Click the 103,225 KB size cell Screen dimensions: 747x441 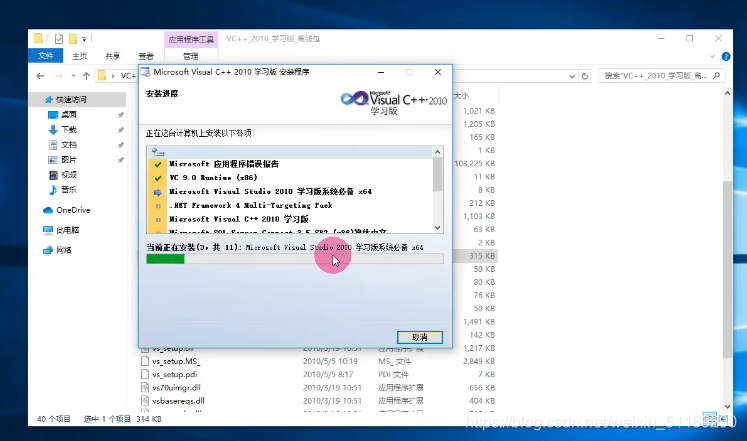click(x=474, y=163)
